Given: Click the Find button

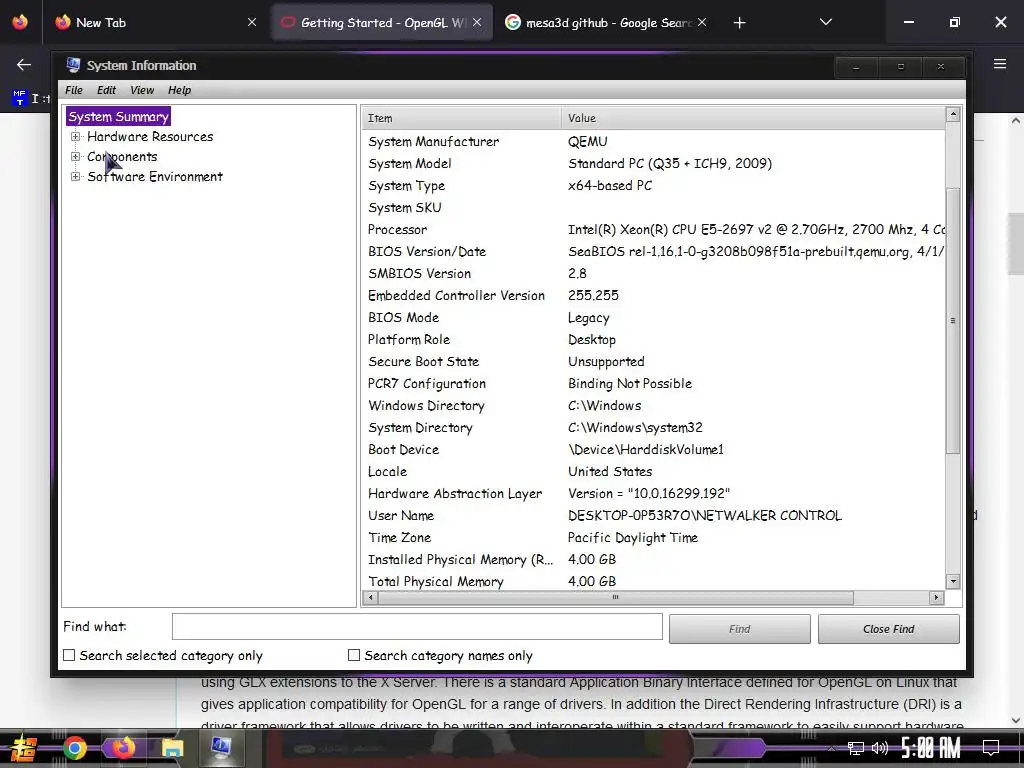Looking at the screenshot, I should [x=739, y=629].
